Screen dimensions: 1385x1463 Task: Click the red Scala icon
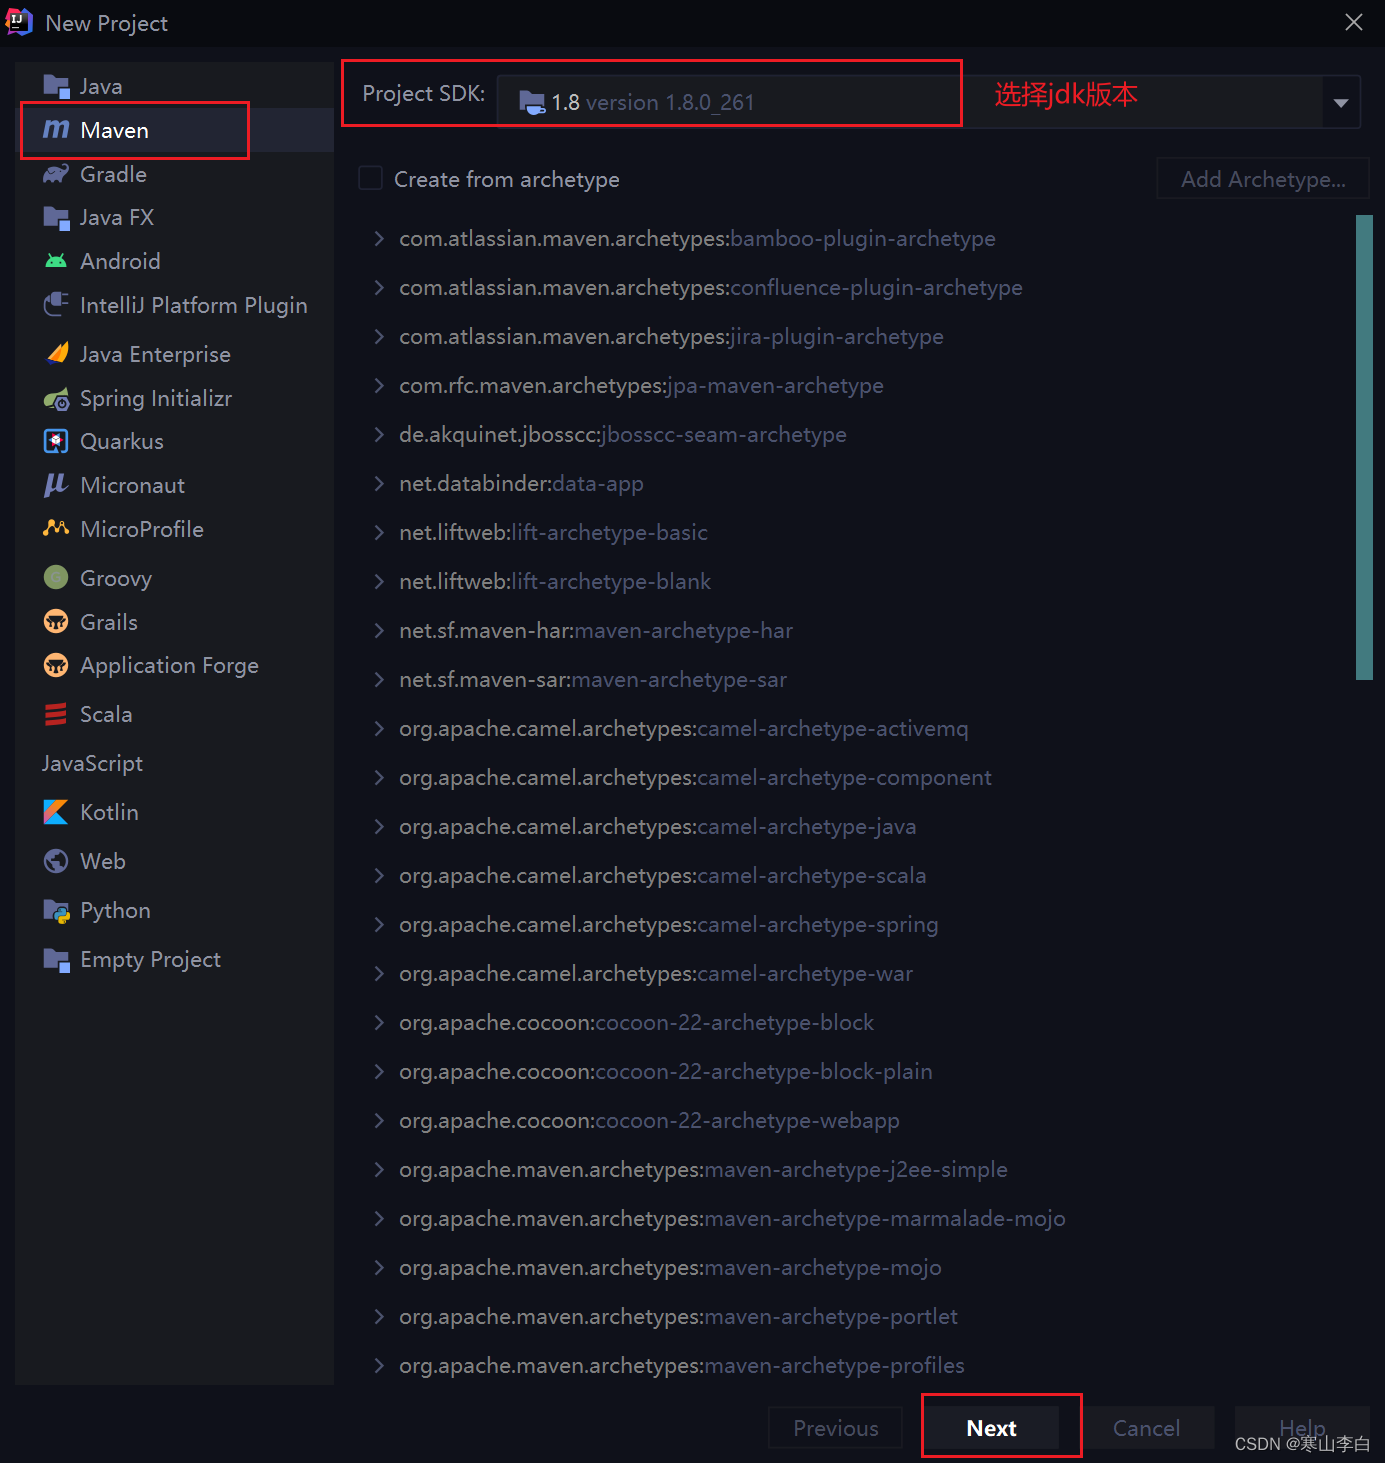[56, 714]
